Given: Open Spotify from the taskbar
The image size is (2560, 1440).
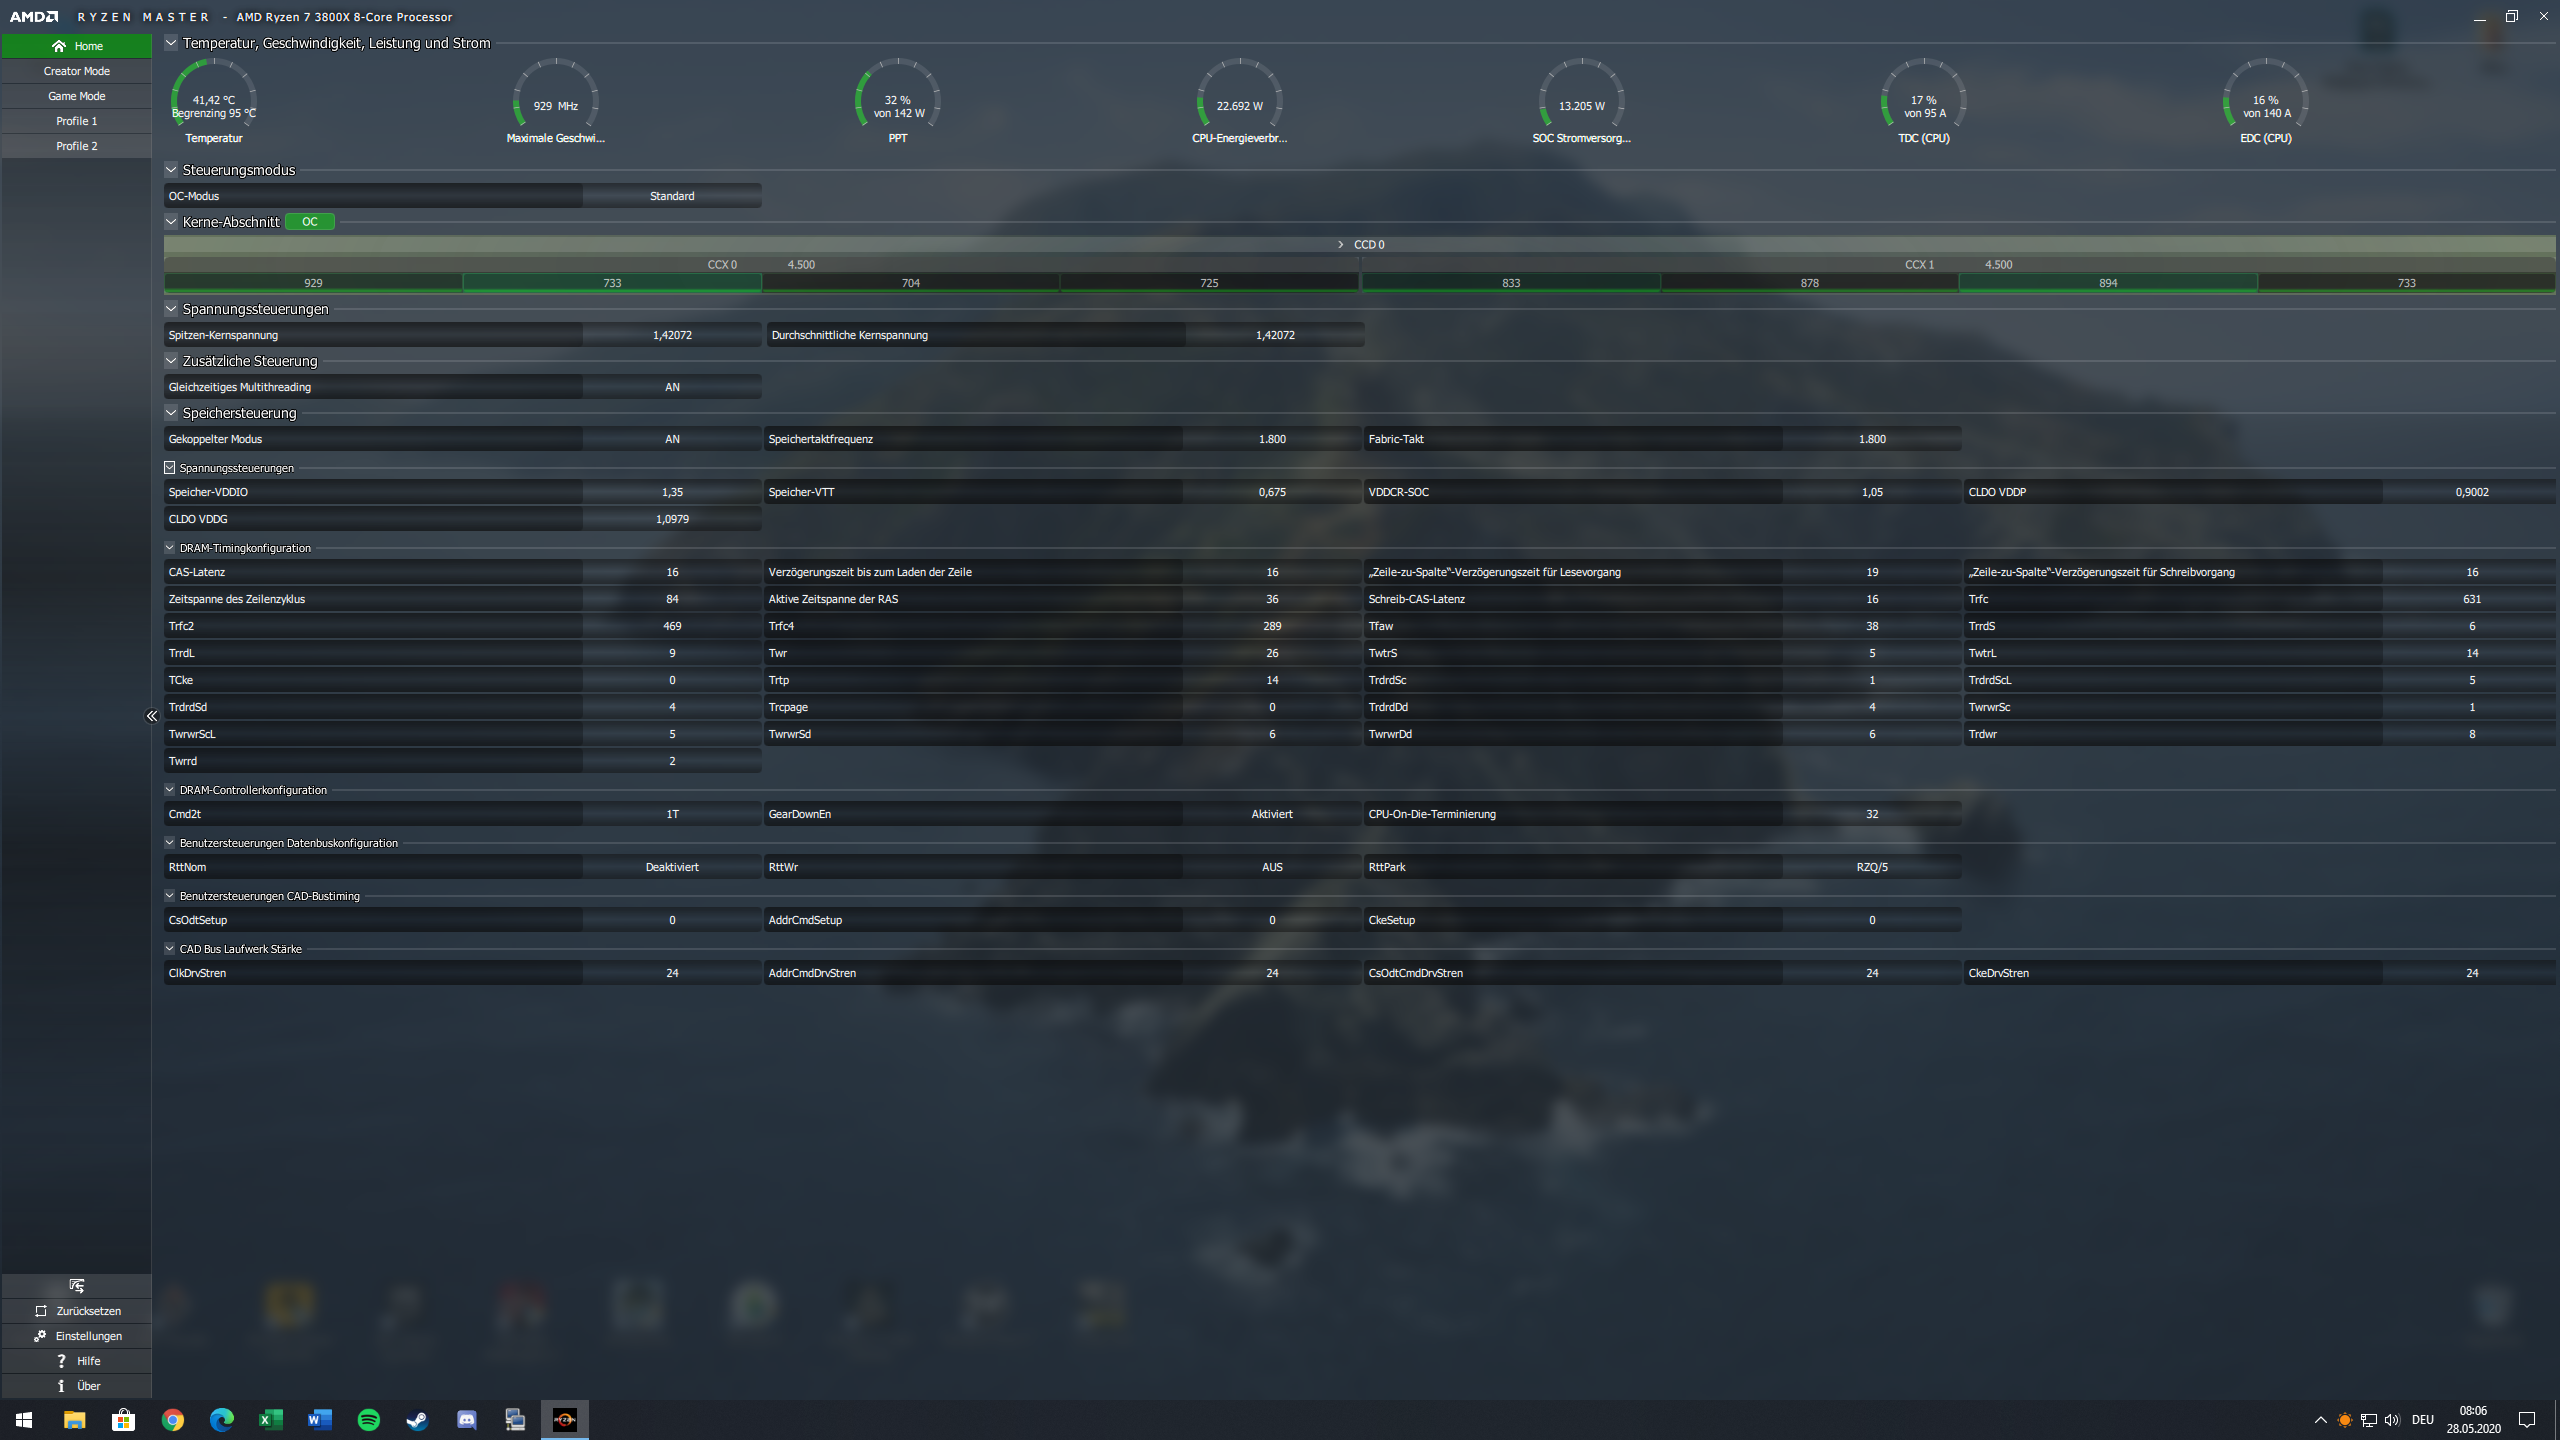Looking at the screenshot, I should [369, 1420].
